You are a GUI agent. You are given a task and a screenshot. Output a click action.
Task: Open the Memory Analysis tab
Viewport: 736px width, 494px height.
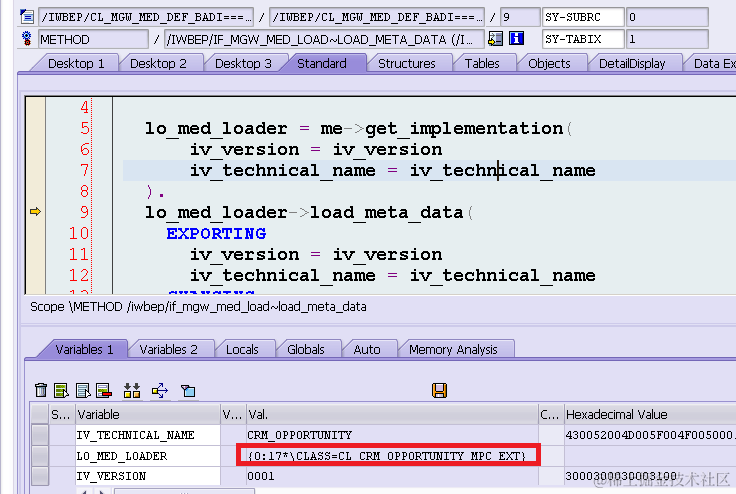tap(453, 349)
